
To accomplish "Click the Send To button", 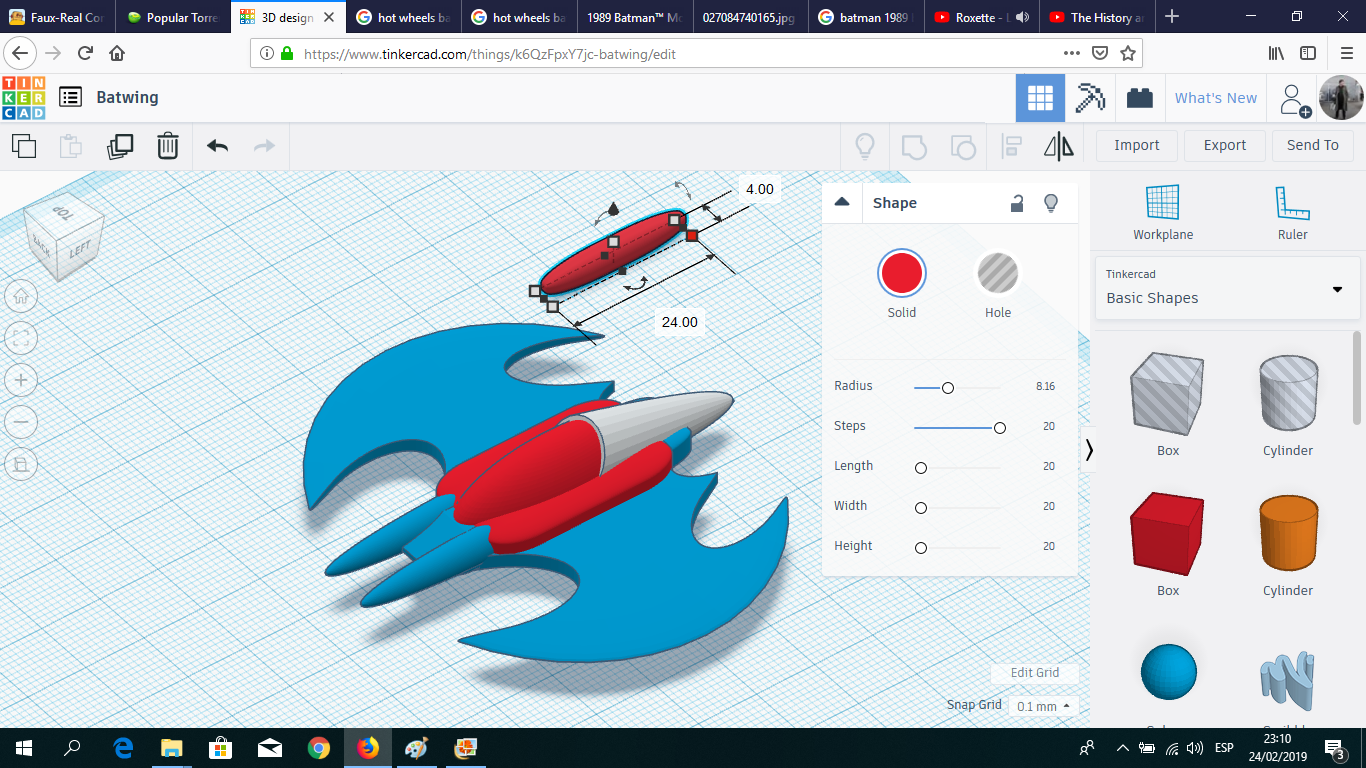I will (x=1313, y=145).
